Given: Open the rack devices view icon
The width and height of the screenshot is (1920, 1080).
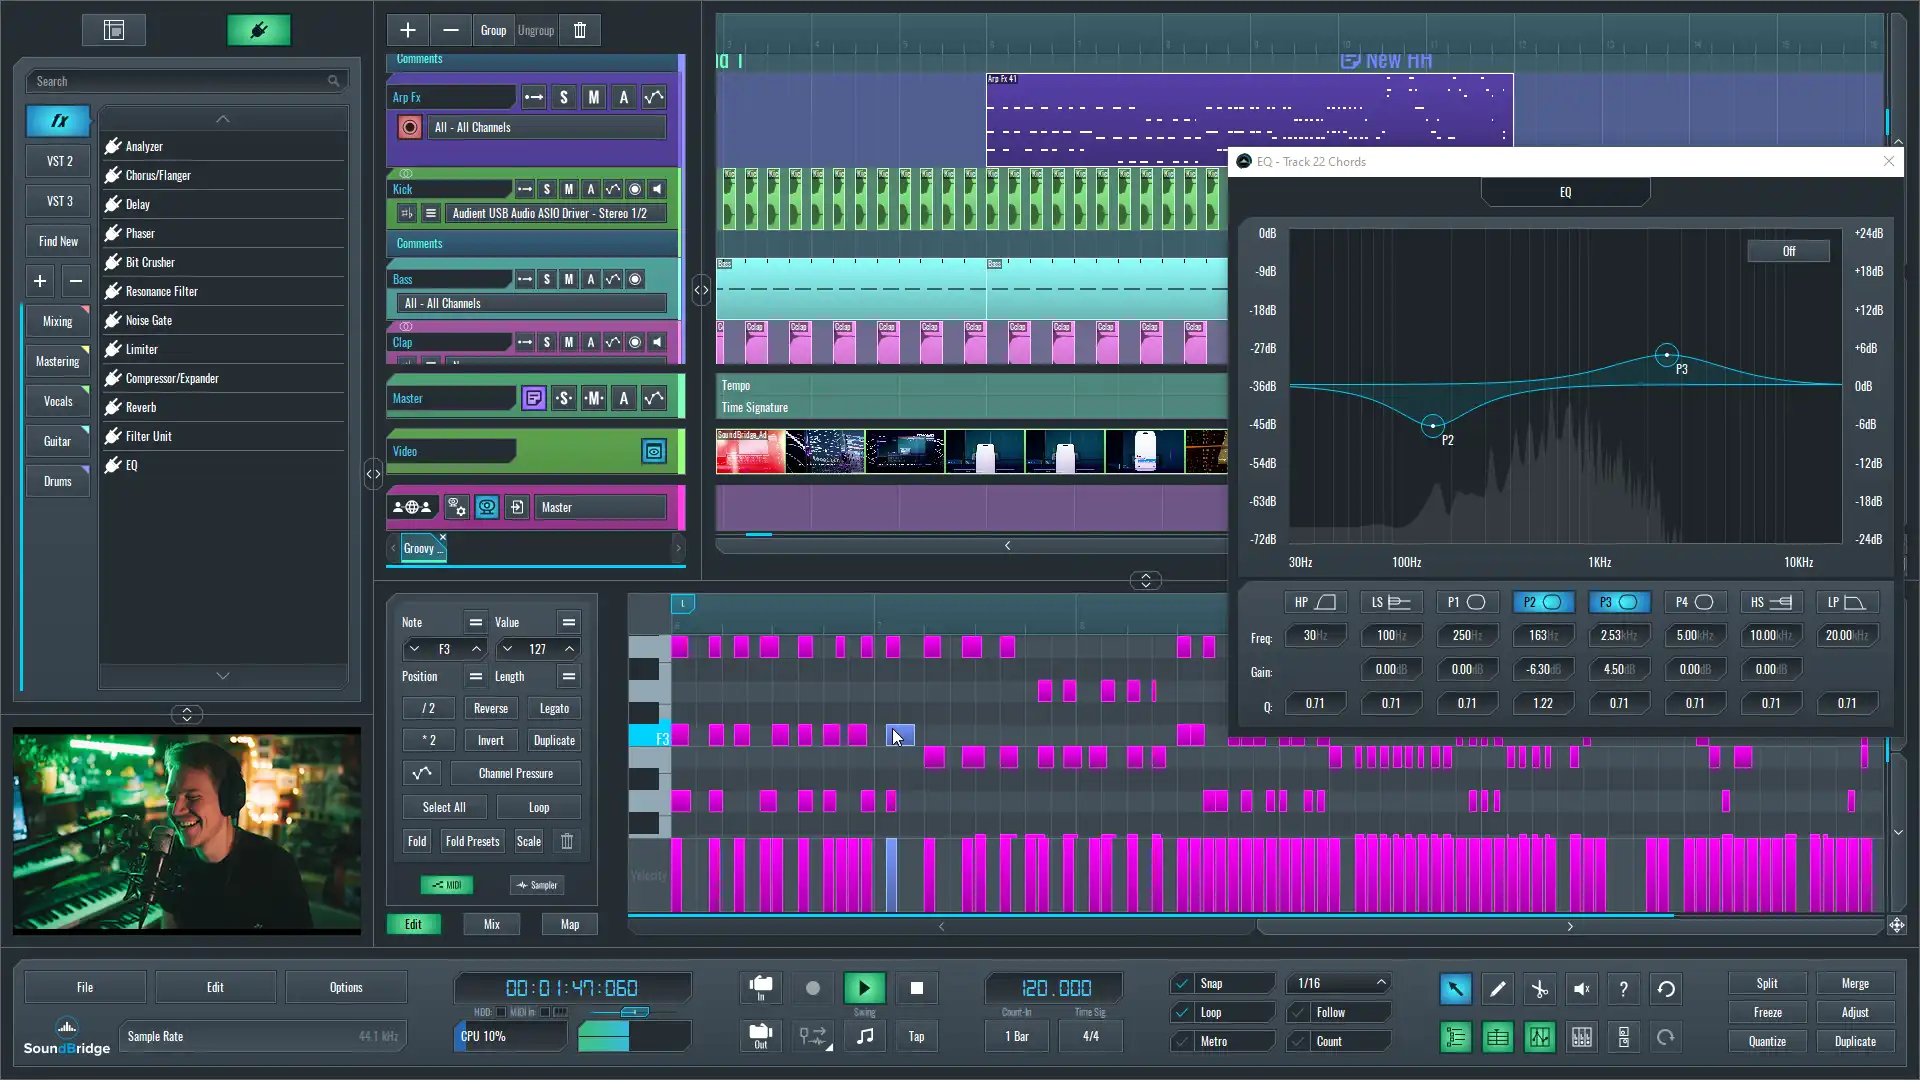Looking at the screenshot, I should pyautogui.click(x=1623, y=1037).
